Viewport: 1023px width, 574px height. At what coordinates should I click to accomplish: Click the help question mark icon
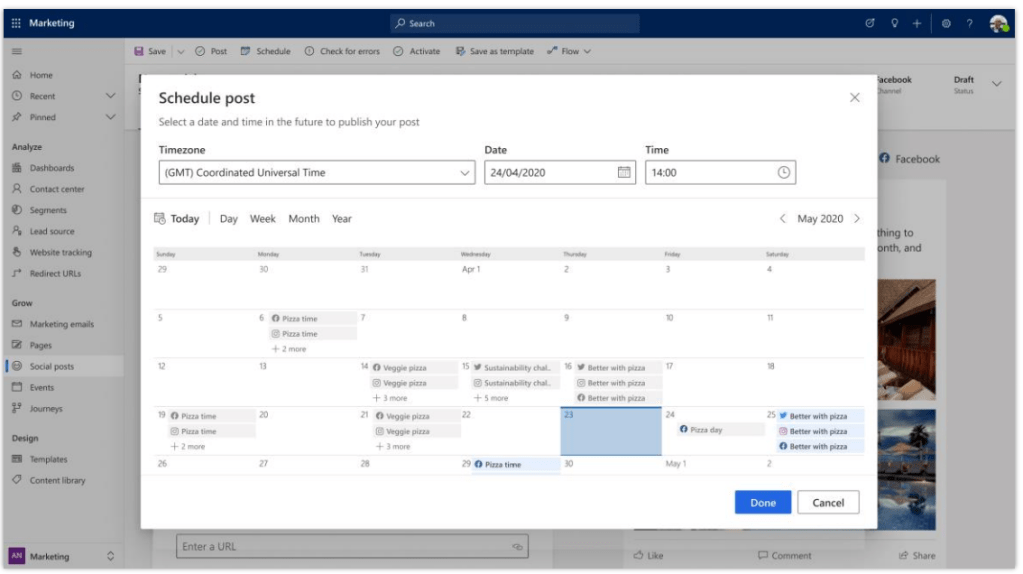coord(969,23)
